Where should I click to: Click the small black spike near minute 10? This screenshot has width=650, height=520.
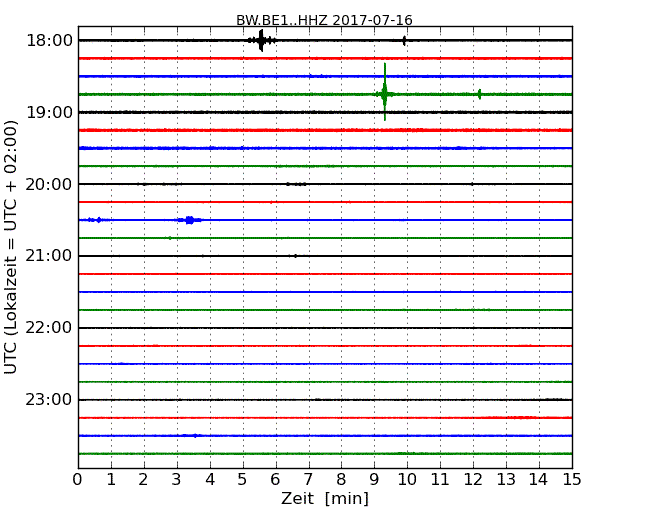click(x=404, y=41)
